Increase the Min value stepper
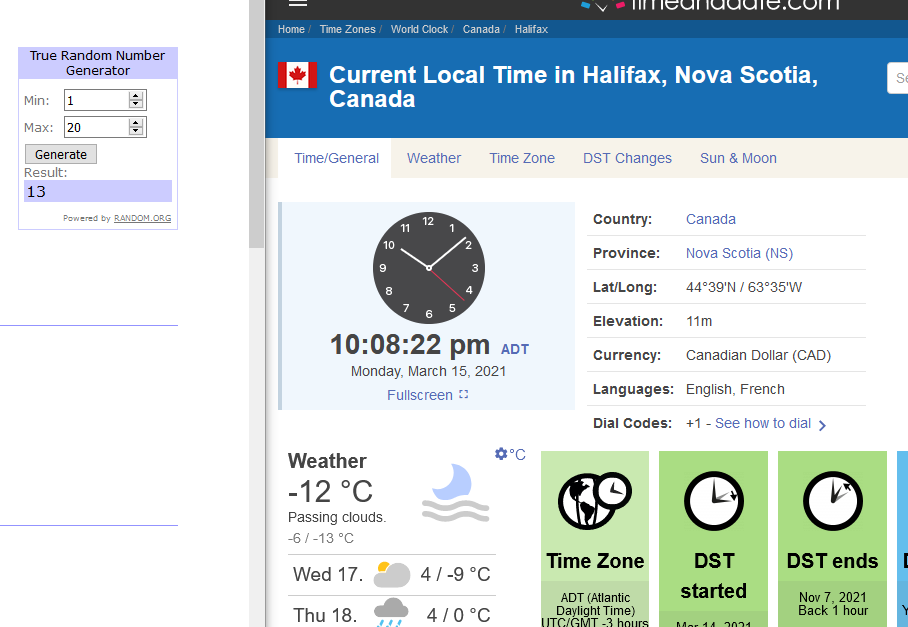Screen dimensions: 908x627 click(136, 96)
